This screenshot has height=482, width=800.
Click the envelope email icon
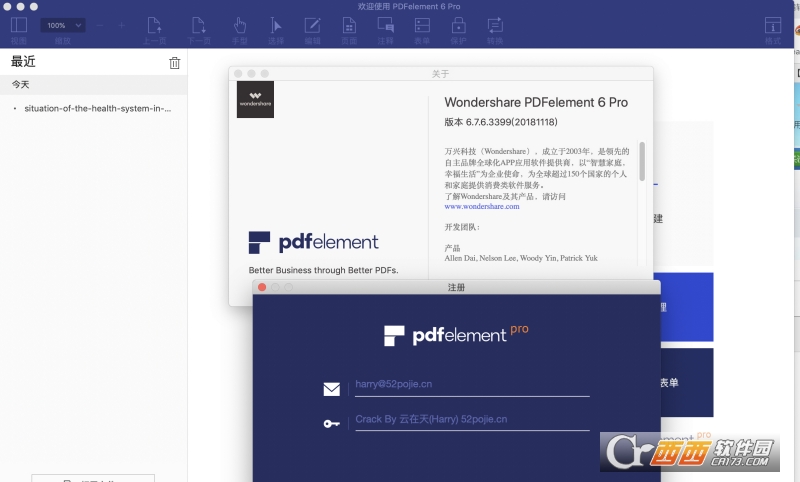coord(332,389)
